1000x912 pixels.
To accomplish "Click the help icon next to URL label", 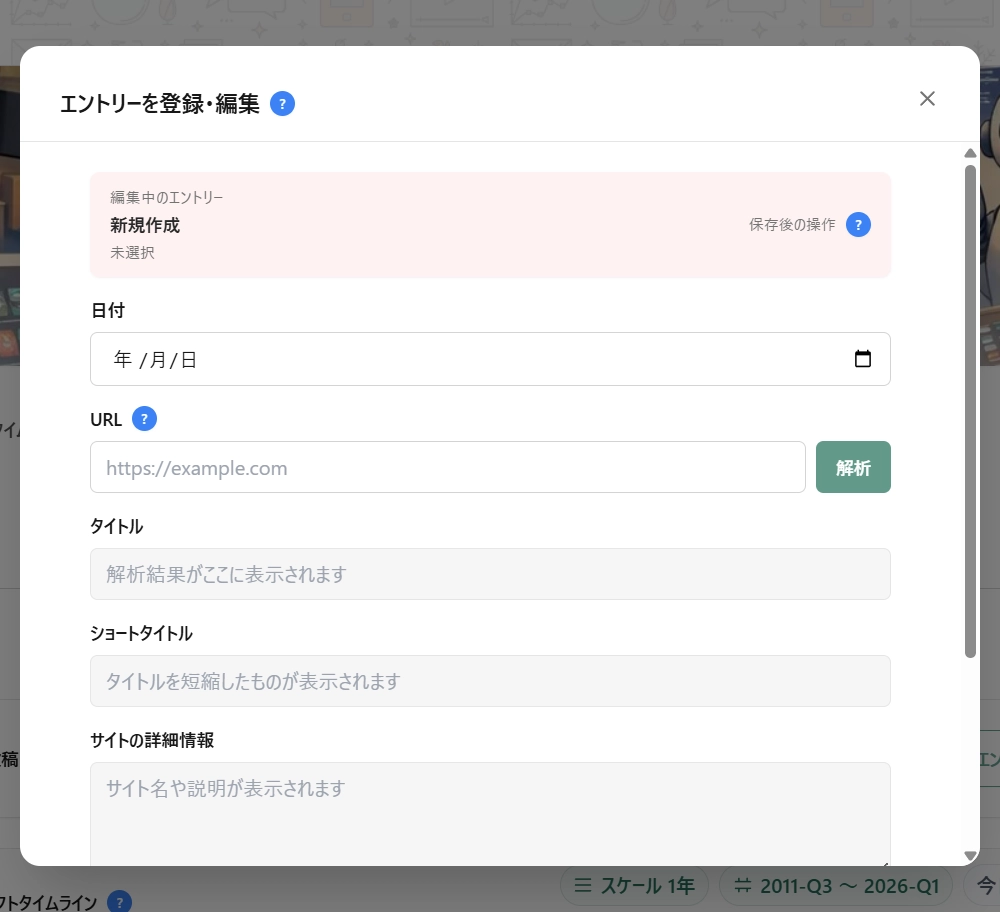I will pyautogui.click(x=144, y=419).
